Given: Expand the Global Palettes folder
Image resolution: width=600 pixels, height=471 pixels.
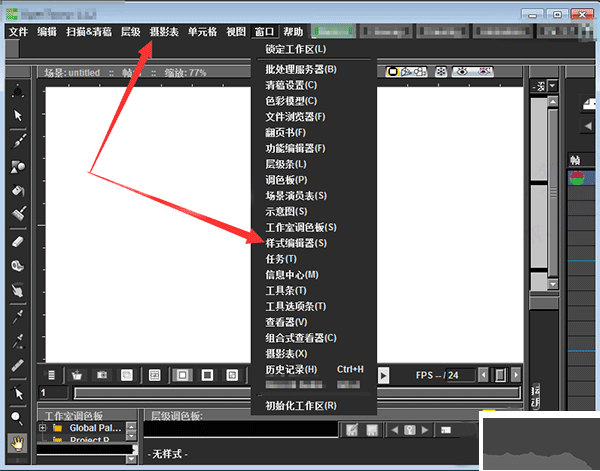Looking at the screenshot, I should coord(42,427).
